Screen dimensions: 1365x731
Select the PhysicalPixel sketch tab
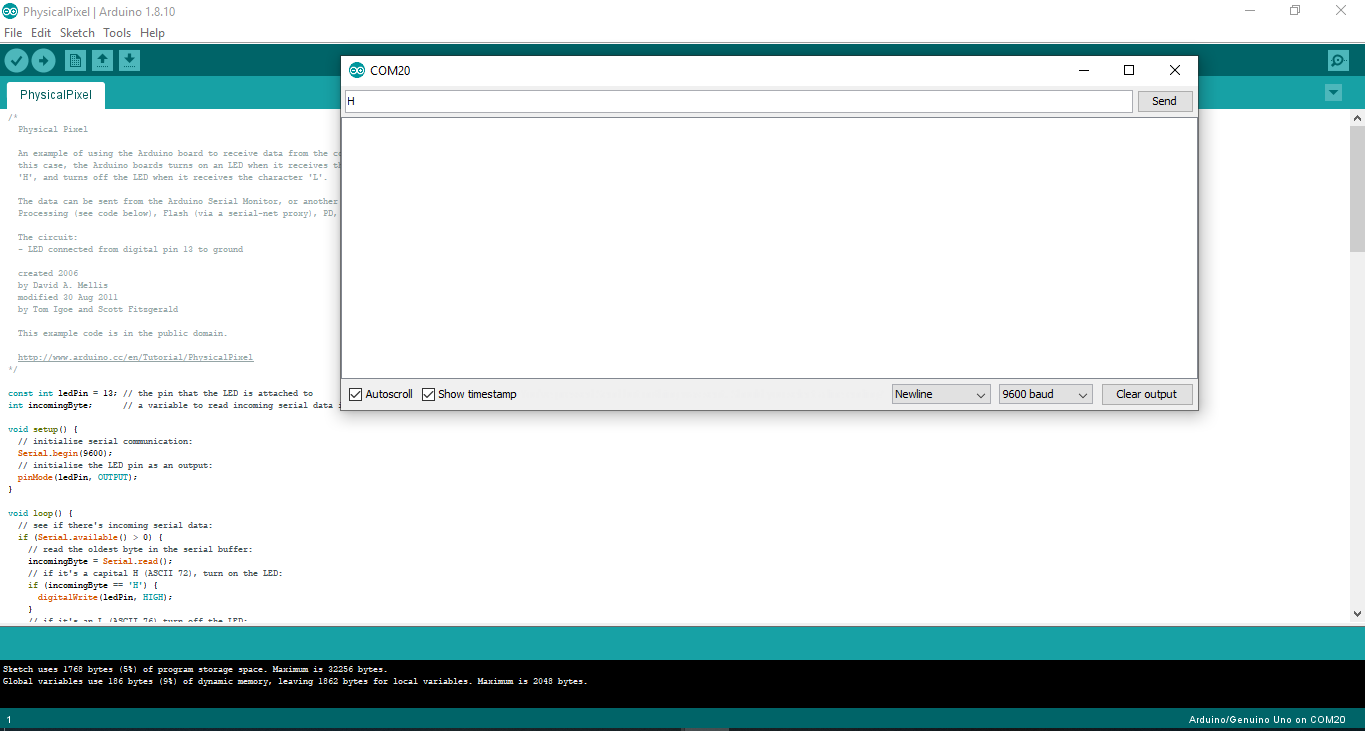pos(56,95)
